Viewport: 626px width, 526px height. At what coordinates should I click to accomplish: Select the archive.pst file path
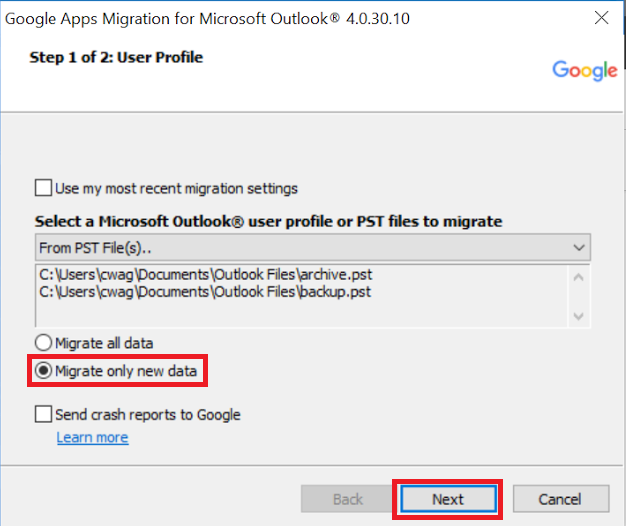[206, 275]
